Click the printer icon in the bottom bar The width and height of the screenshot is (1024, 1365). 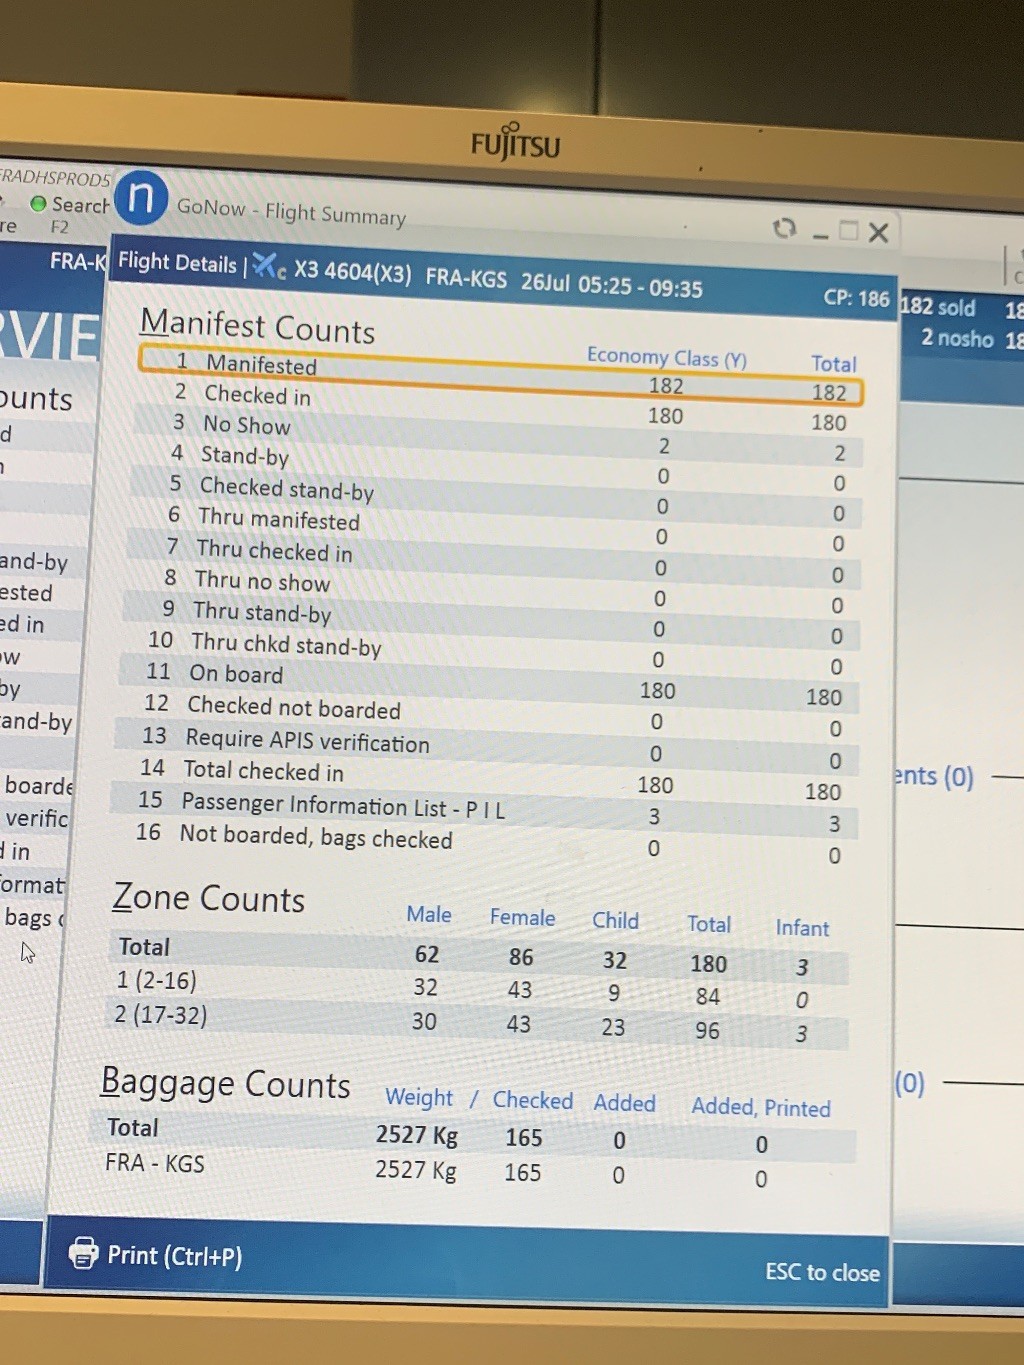[x=83, y=1252]
